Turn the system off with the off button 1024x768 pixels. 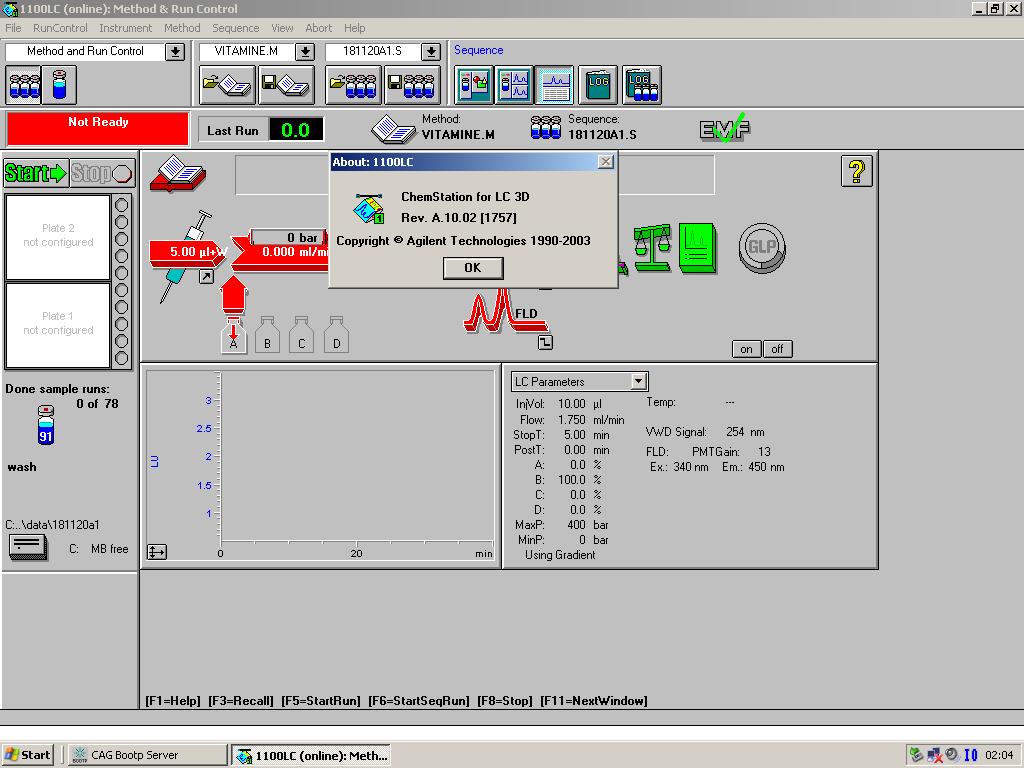coord(776,349)
